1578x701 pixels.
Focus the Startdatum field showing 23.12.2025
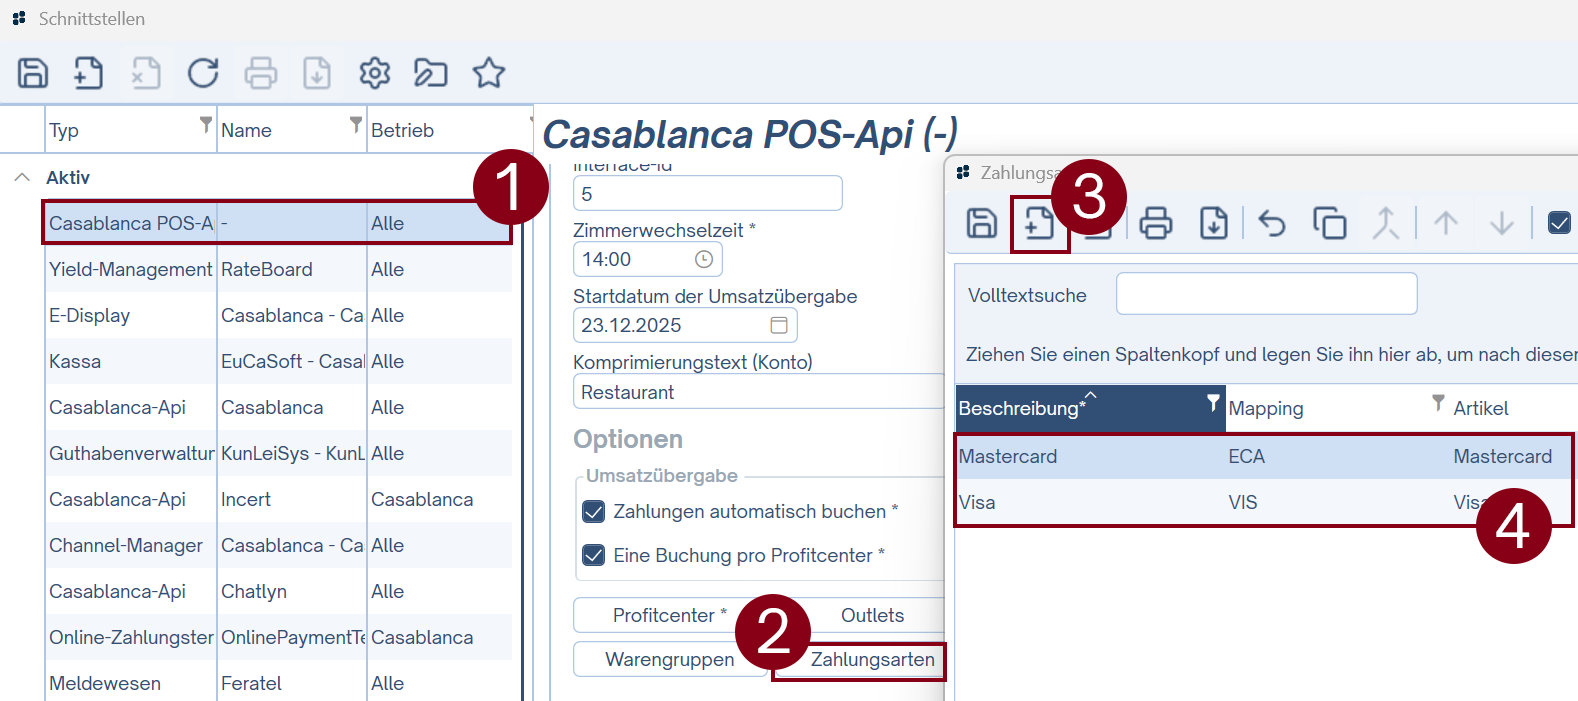pyautogui.click(x=685, y=325)
